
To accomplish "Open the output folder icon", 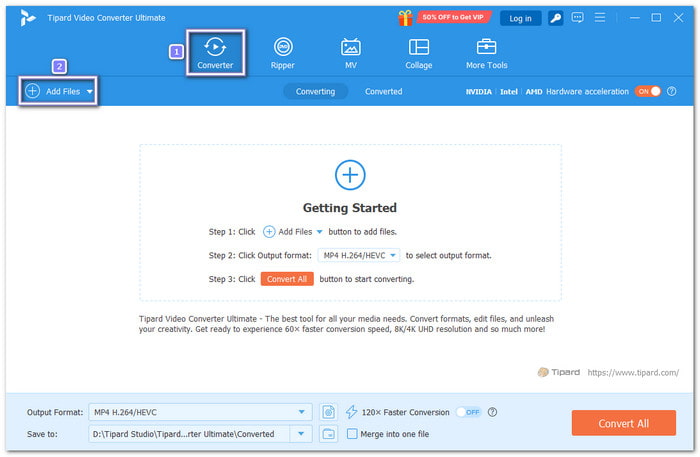I will pos(329,434).
